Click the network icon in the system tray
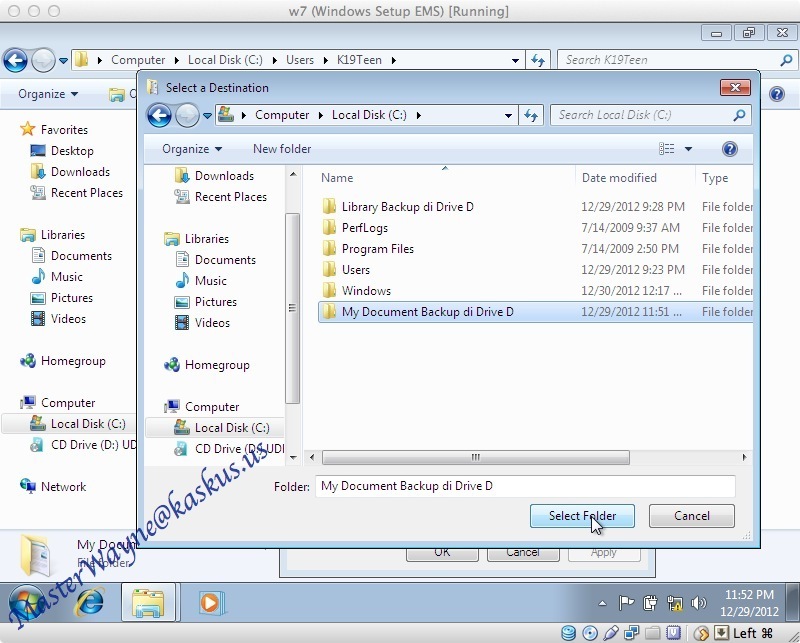This screenshot has height=643, width=800. tap(674, 603)
